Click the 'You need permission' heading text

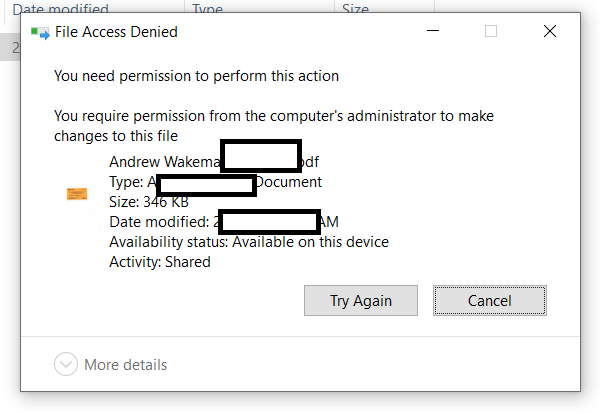point(196,76)
